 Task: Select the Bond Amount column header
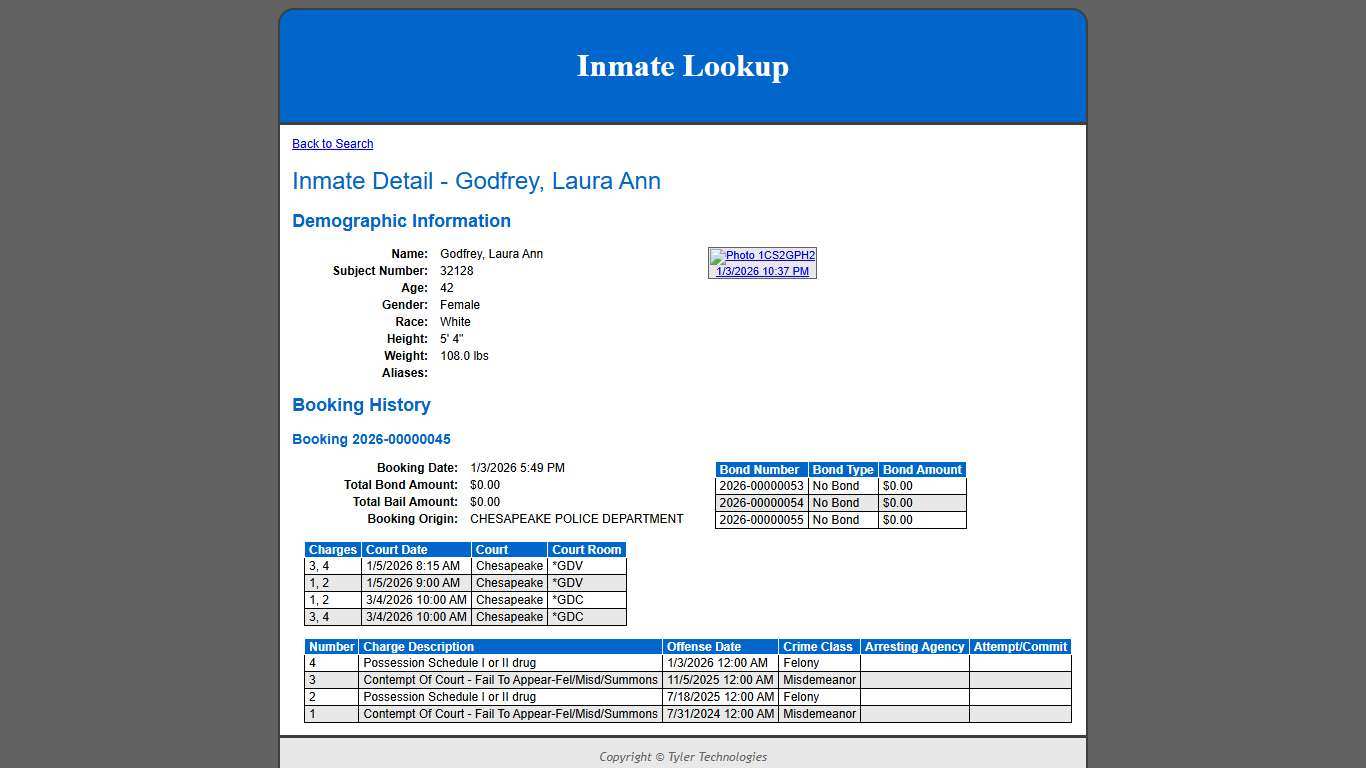(921, 469)
